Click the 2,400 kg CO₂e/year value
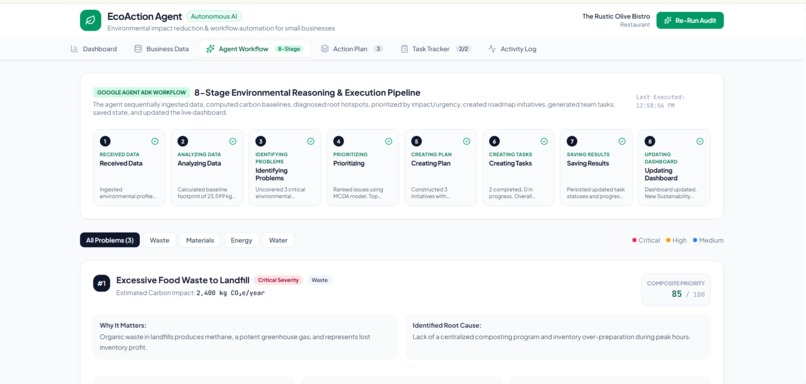This screenshot has height=384, width=806. tap(230, 293)
